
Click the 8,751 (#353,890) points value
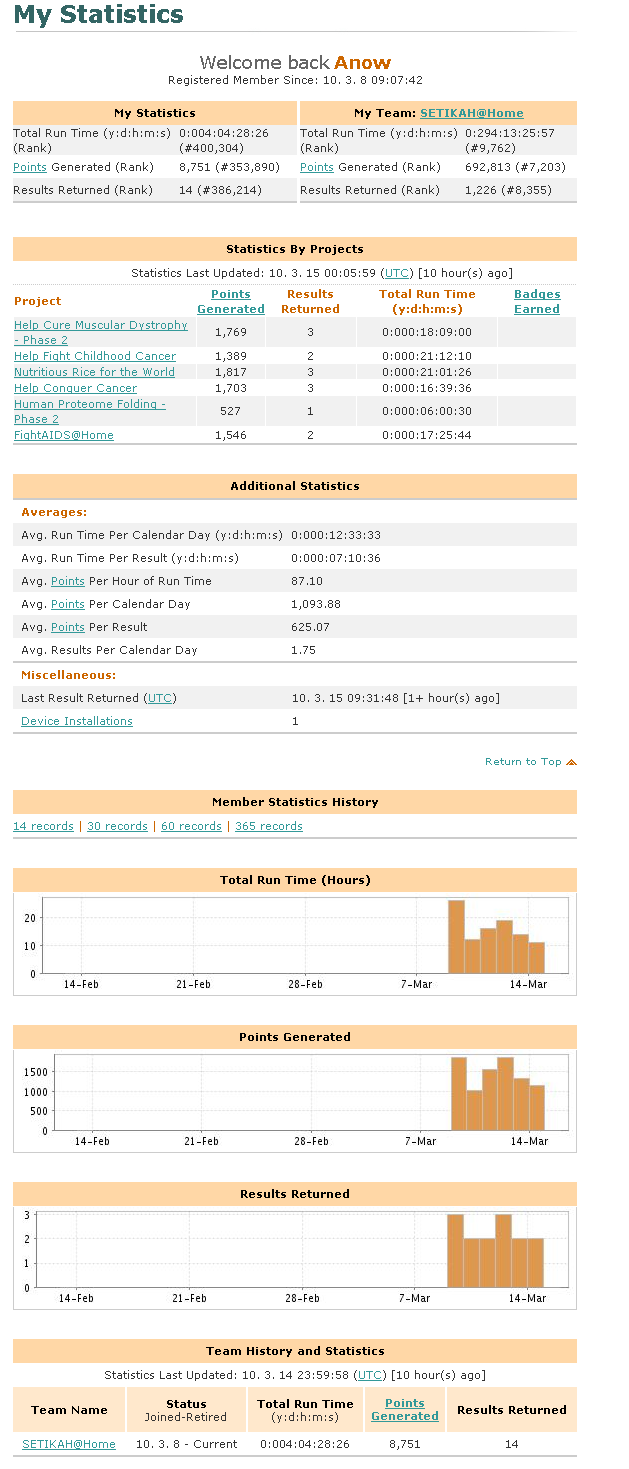tap(230, 167)
